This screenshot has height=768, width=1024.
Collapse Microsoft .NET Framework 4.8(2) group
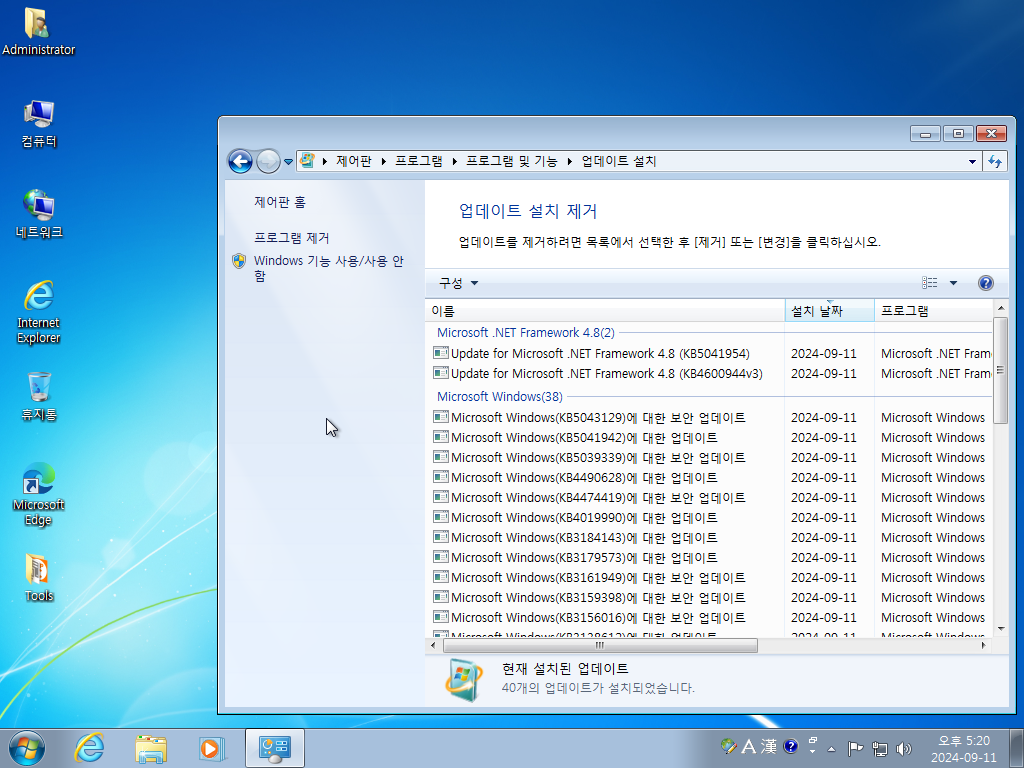coord(526,332)
